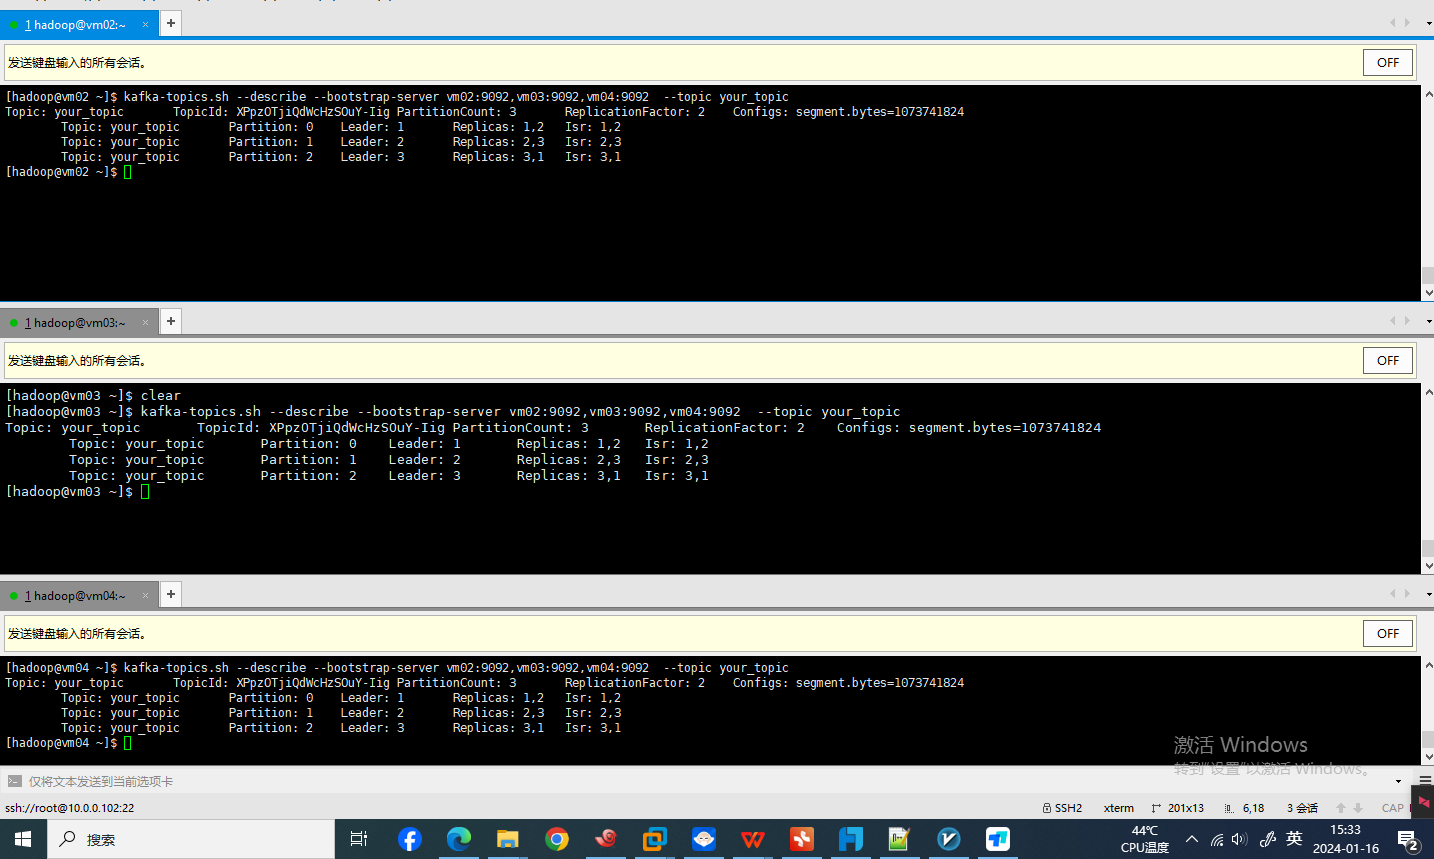
Task: Open Task View from the taskbar
Action: click(x=359, y=839)
